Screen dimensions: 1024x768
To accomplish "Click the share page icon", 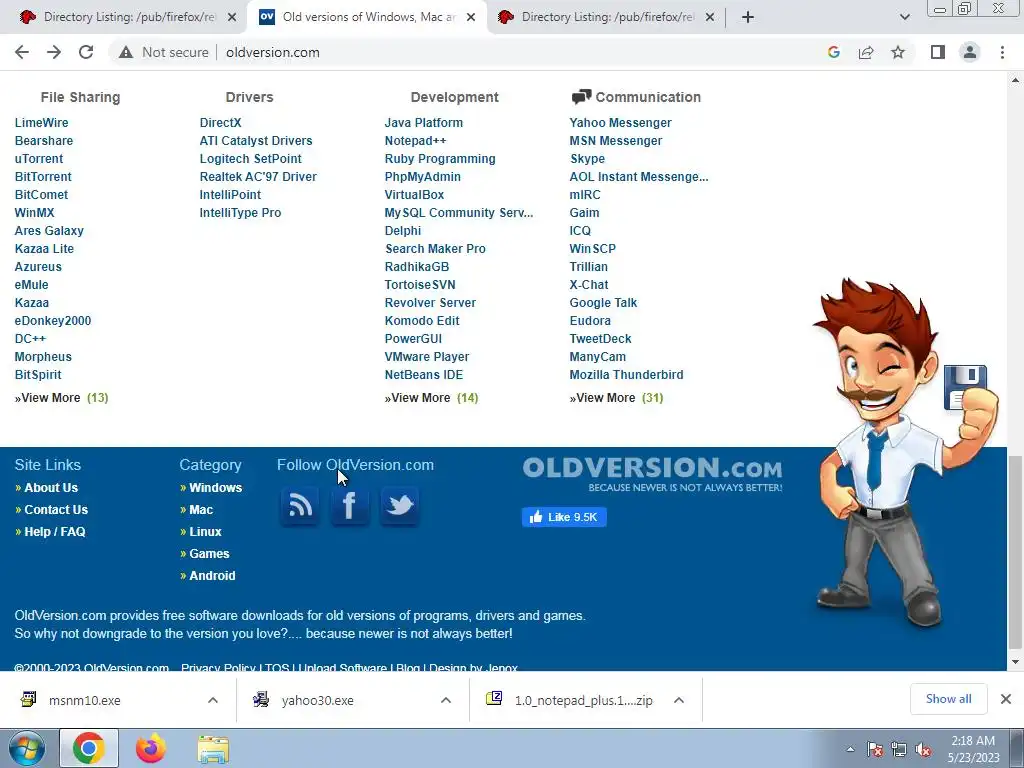I will coord(866,52).
